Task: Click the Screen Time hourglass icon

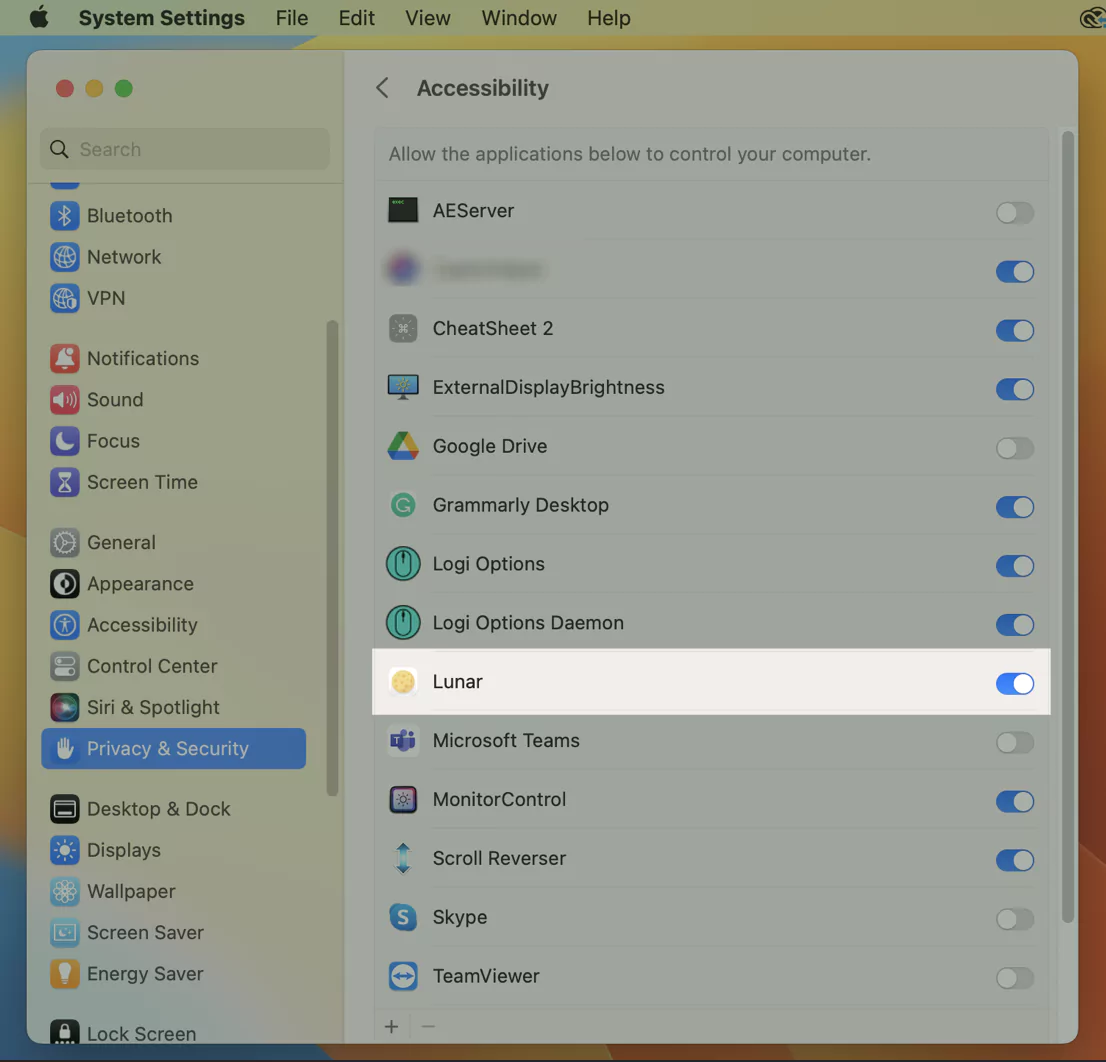Action: click(x=64, y=482)
